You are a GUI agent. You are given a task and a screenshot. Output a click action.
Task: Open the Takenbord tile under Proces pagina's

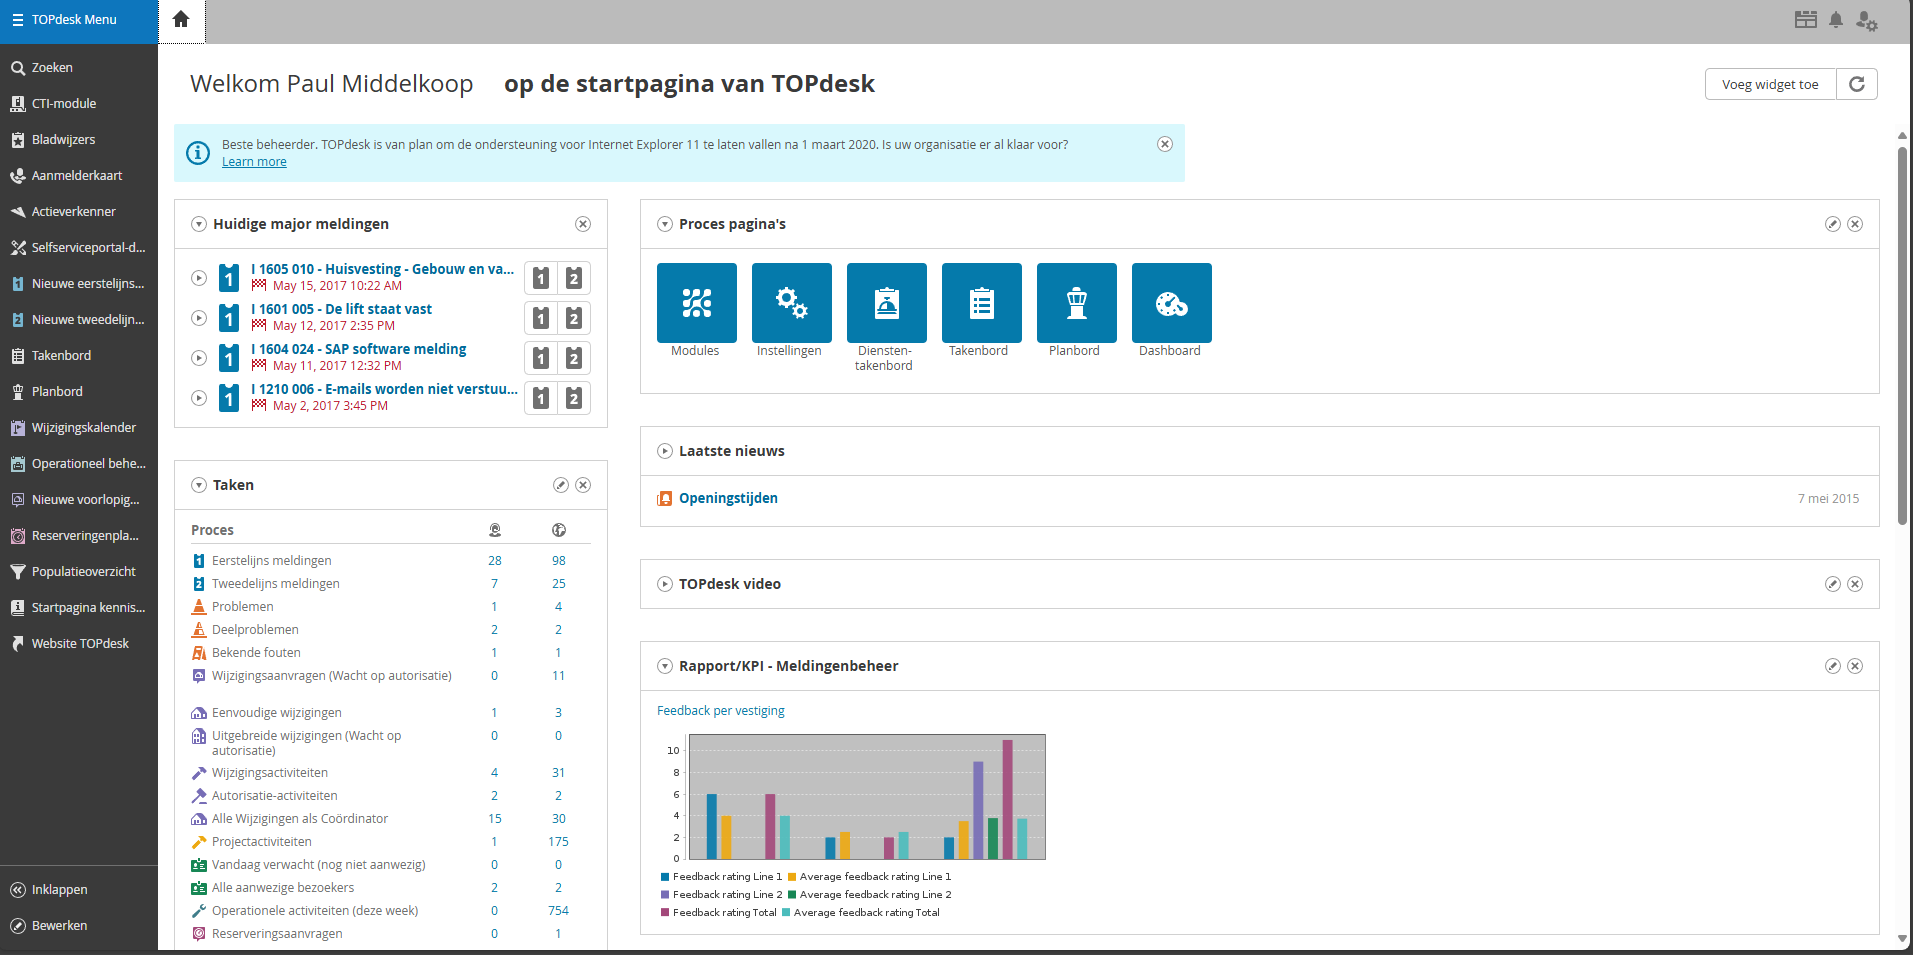(x=981, y=302)
